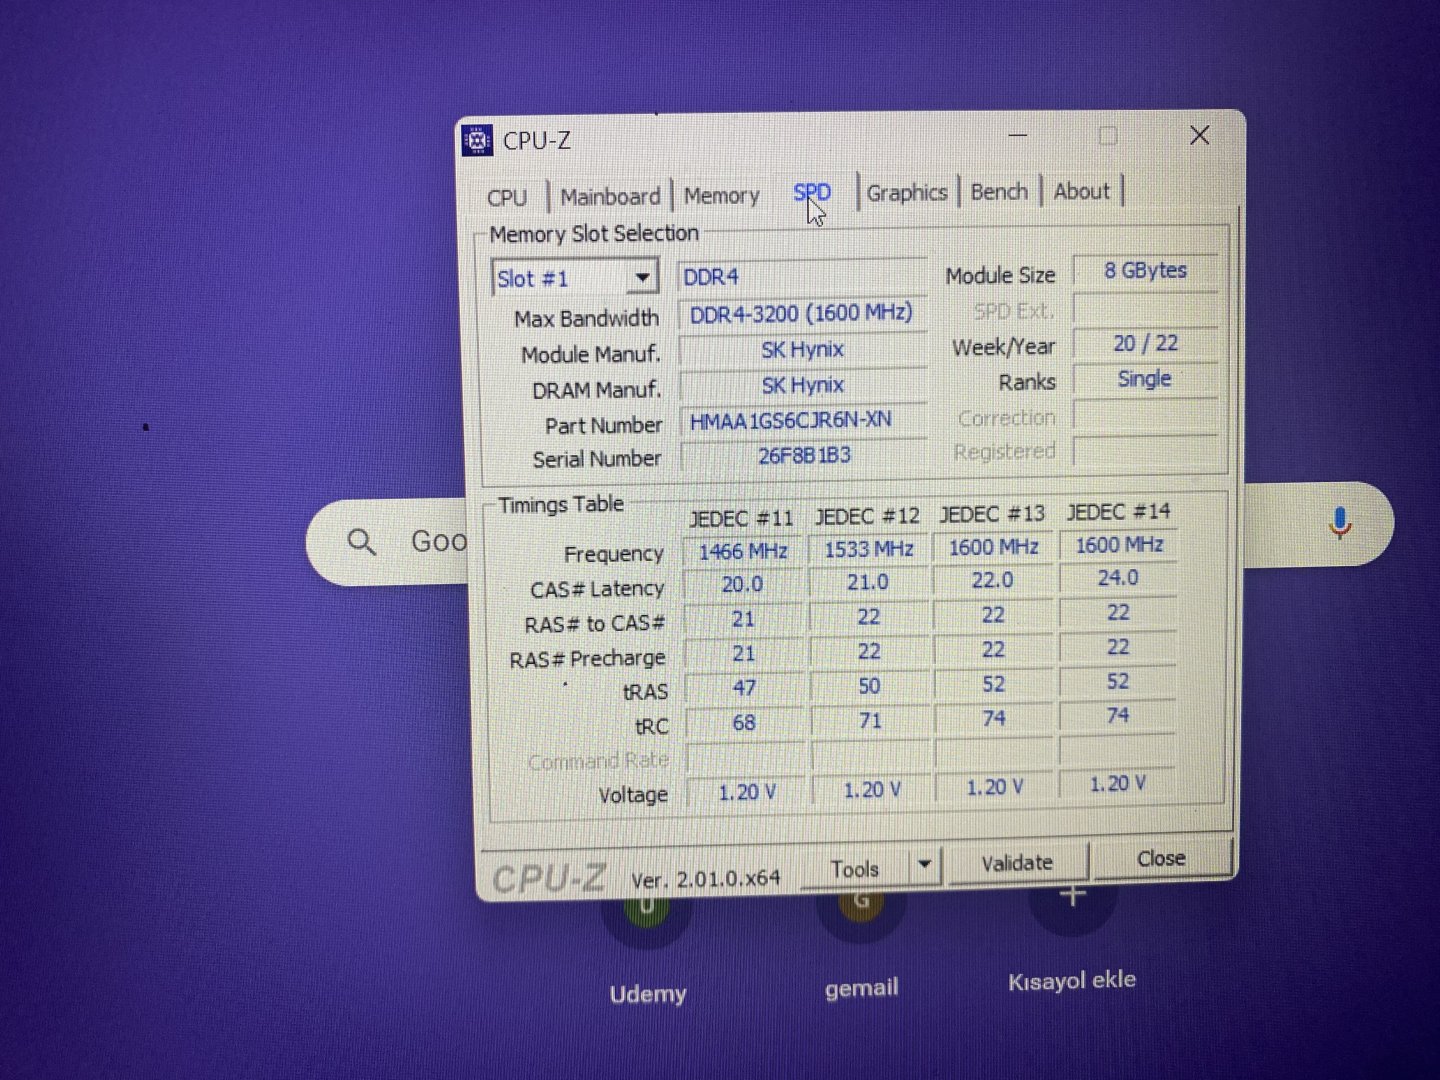The image size is (1440, 1080).
Task: Click the JEDEC #11 RAS# to CAS# value 21
Action: click(x=743, y=619)
